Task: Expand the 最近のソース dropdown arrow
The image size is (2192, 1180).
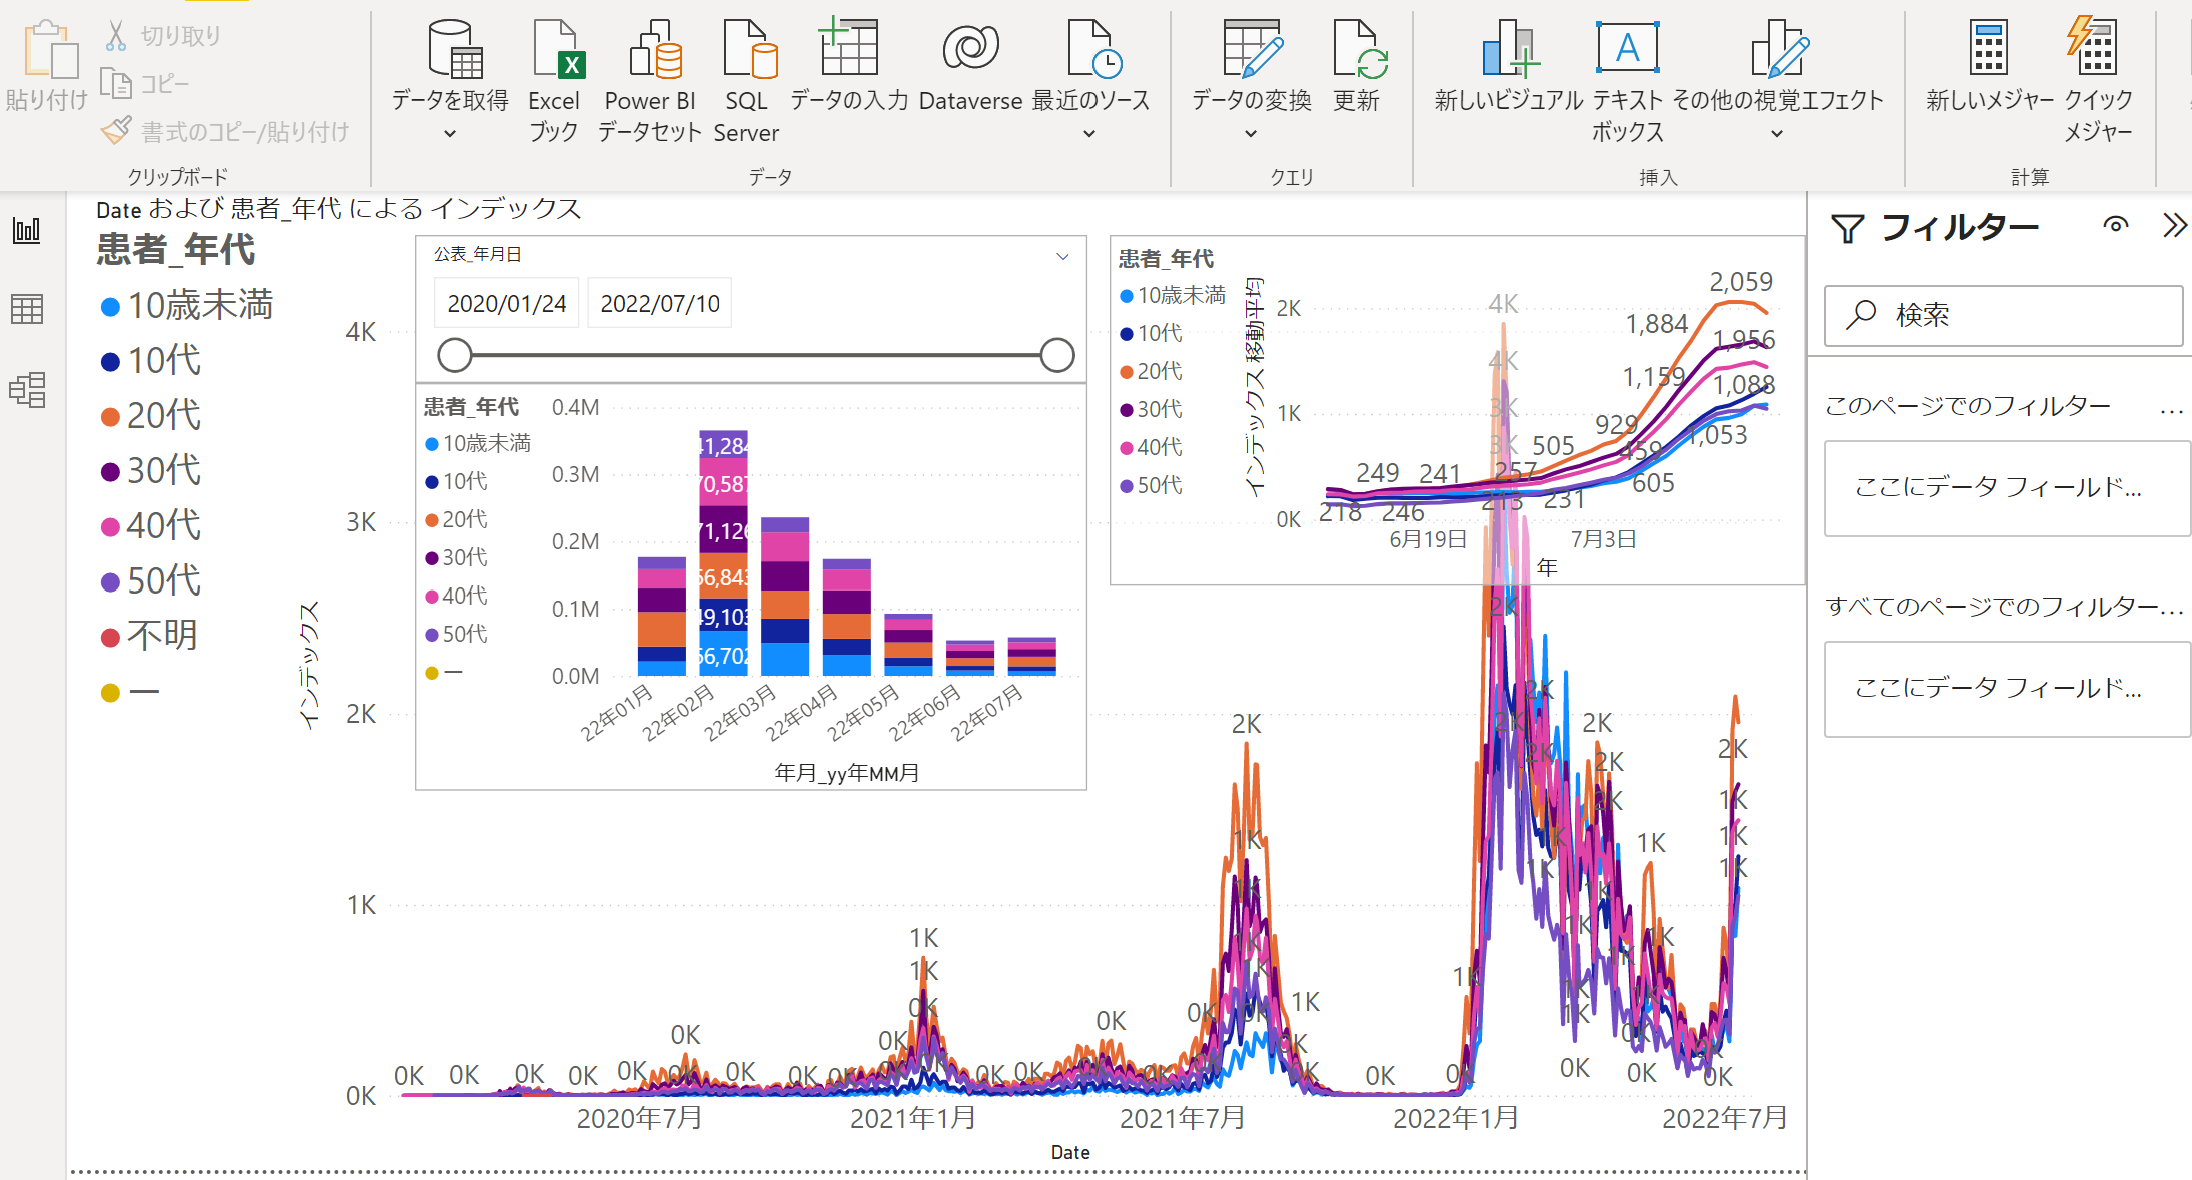Action: tap(1089, 134)
